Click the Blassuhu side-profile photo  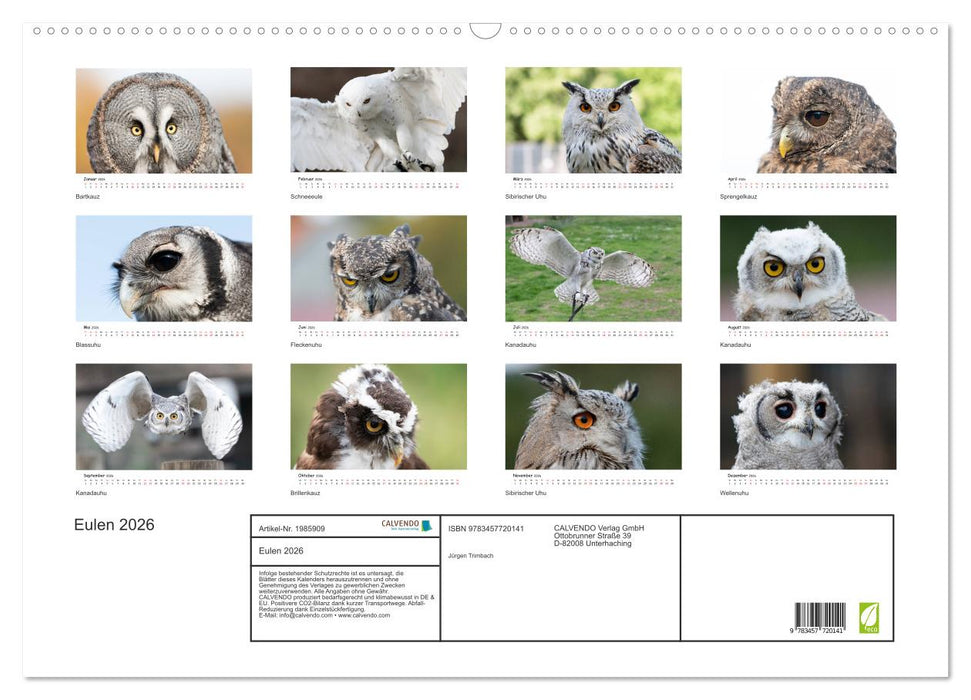tap(164, 268)
